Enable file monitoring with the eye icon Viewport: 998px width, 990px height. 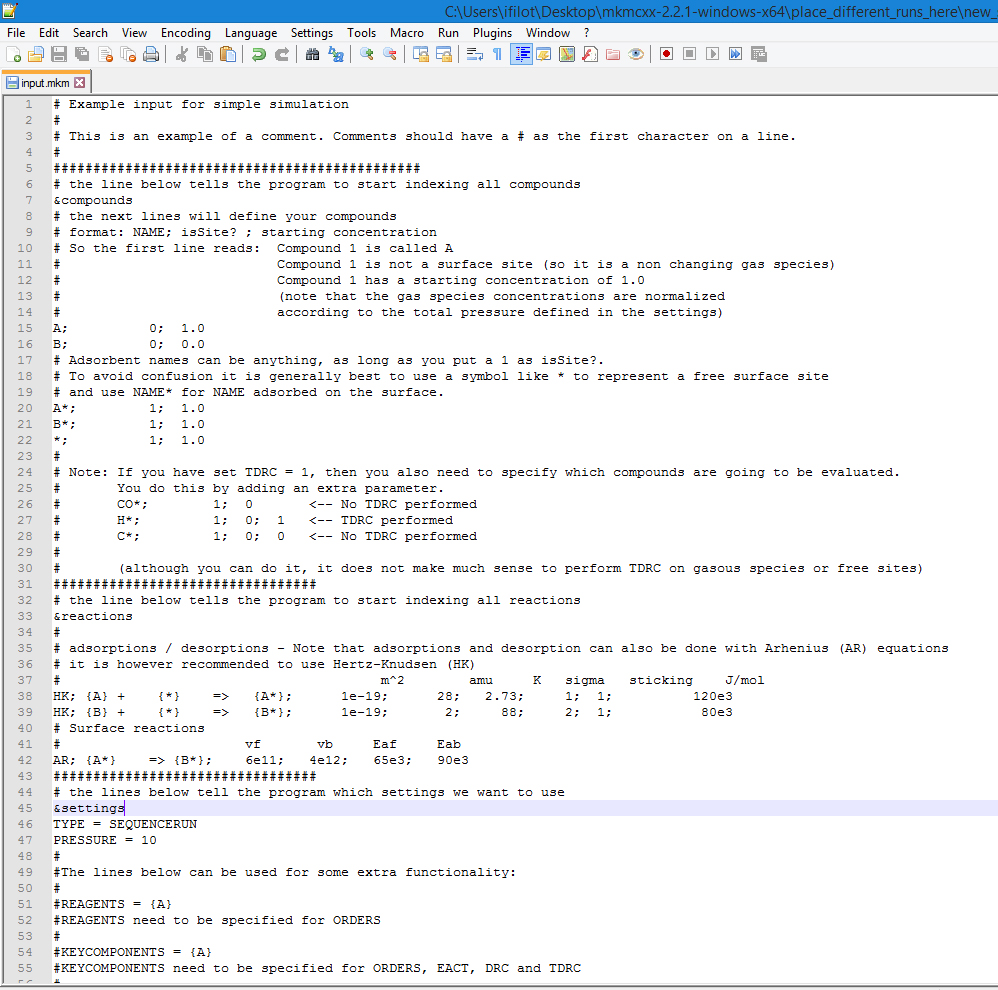coord(636,54)
